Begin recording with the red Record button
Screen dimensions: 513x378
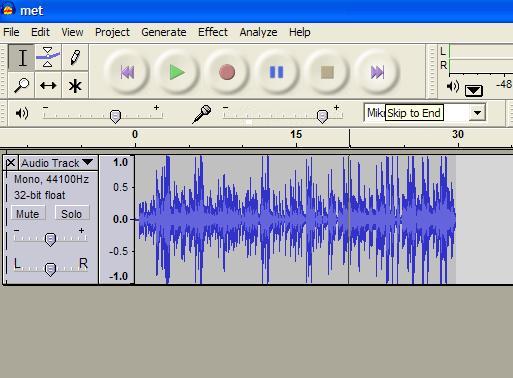227,72
